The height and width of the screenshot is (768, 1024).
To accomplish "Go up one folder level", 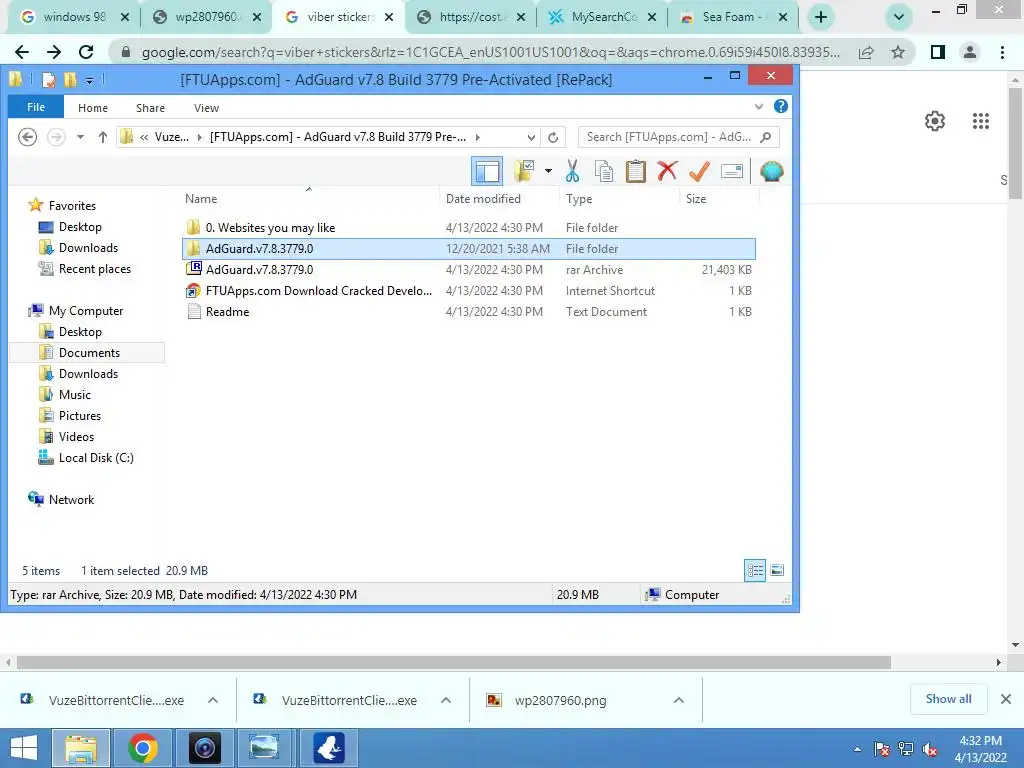I will click(x=103, y=136).
